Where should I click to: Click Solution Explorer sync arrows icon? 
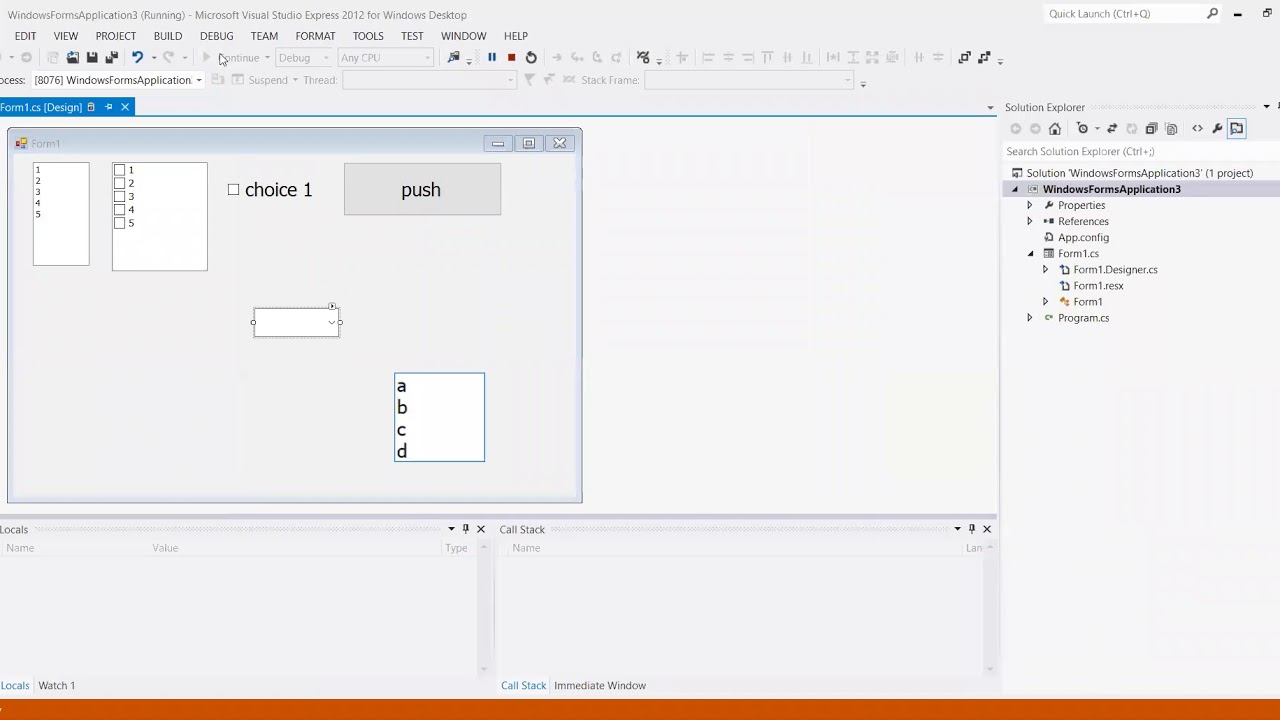point(1112,129)
